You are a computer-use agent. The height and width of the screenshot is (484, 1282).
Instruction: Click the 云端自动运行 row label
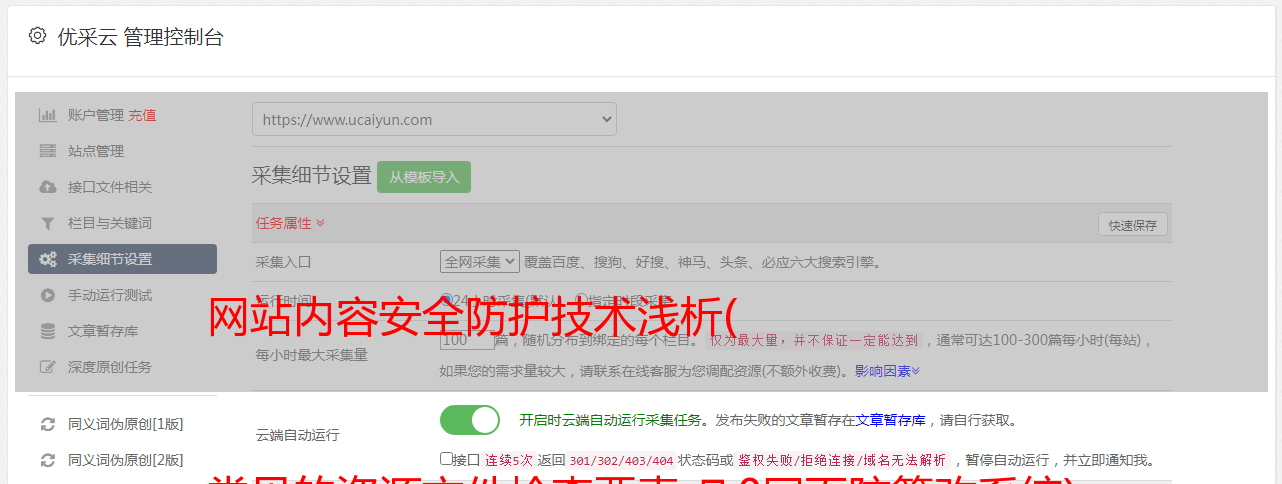coord(298,435)
